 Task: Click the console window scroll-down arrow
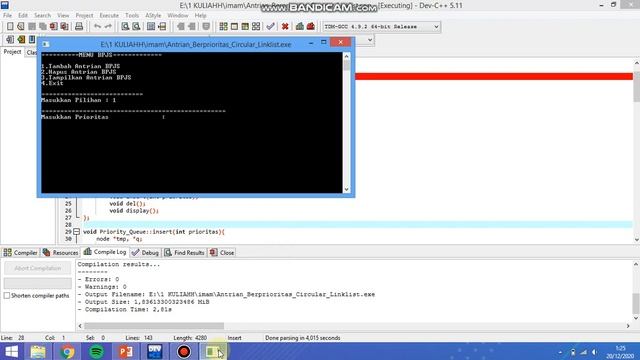pyautogui.click(x=347, y=189)
